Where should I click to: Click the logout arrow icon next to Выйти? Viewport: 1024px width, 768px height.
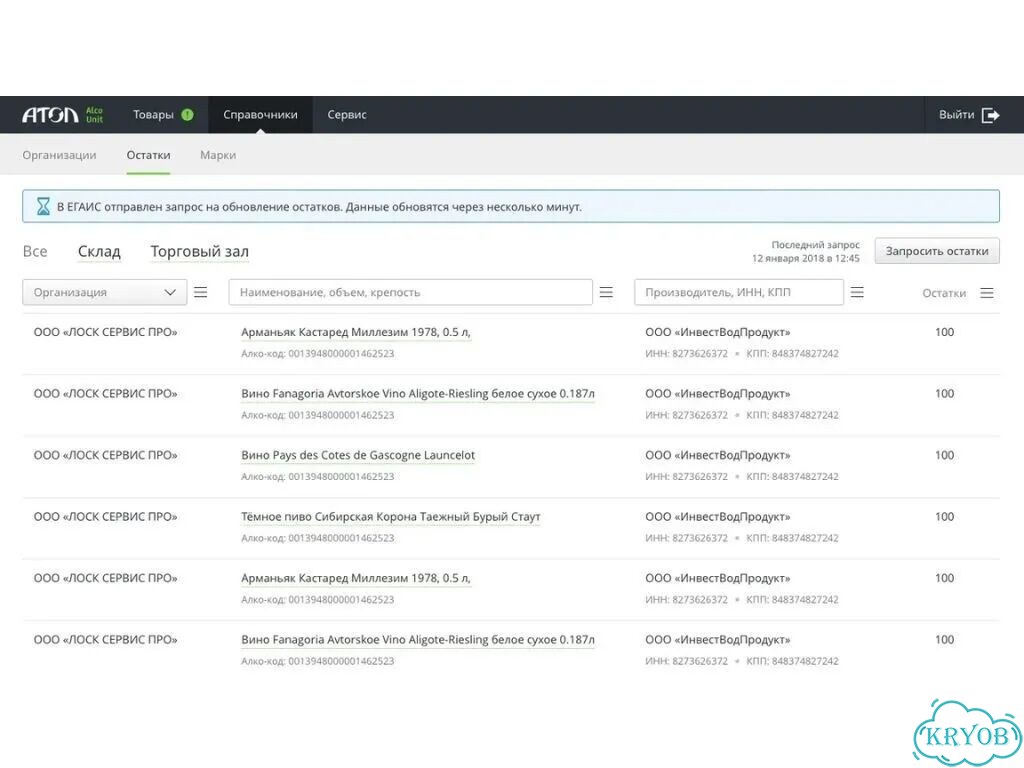[991, 115]
